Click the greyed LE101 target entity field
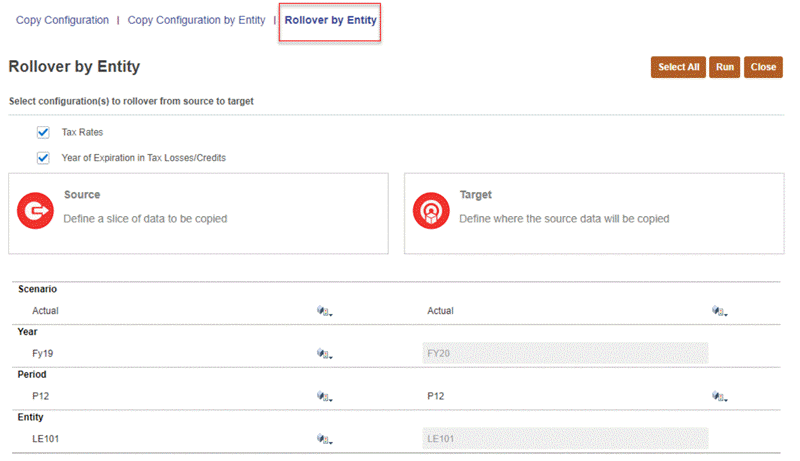Image resolution: width=800 pixels, height=461 pixels. coord(565,439)
